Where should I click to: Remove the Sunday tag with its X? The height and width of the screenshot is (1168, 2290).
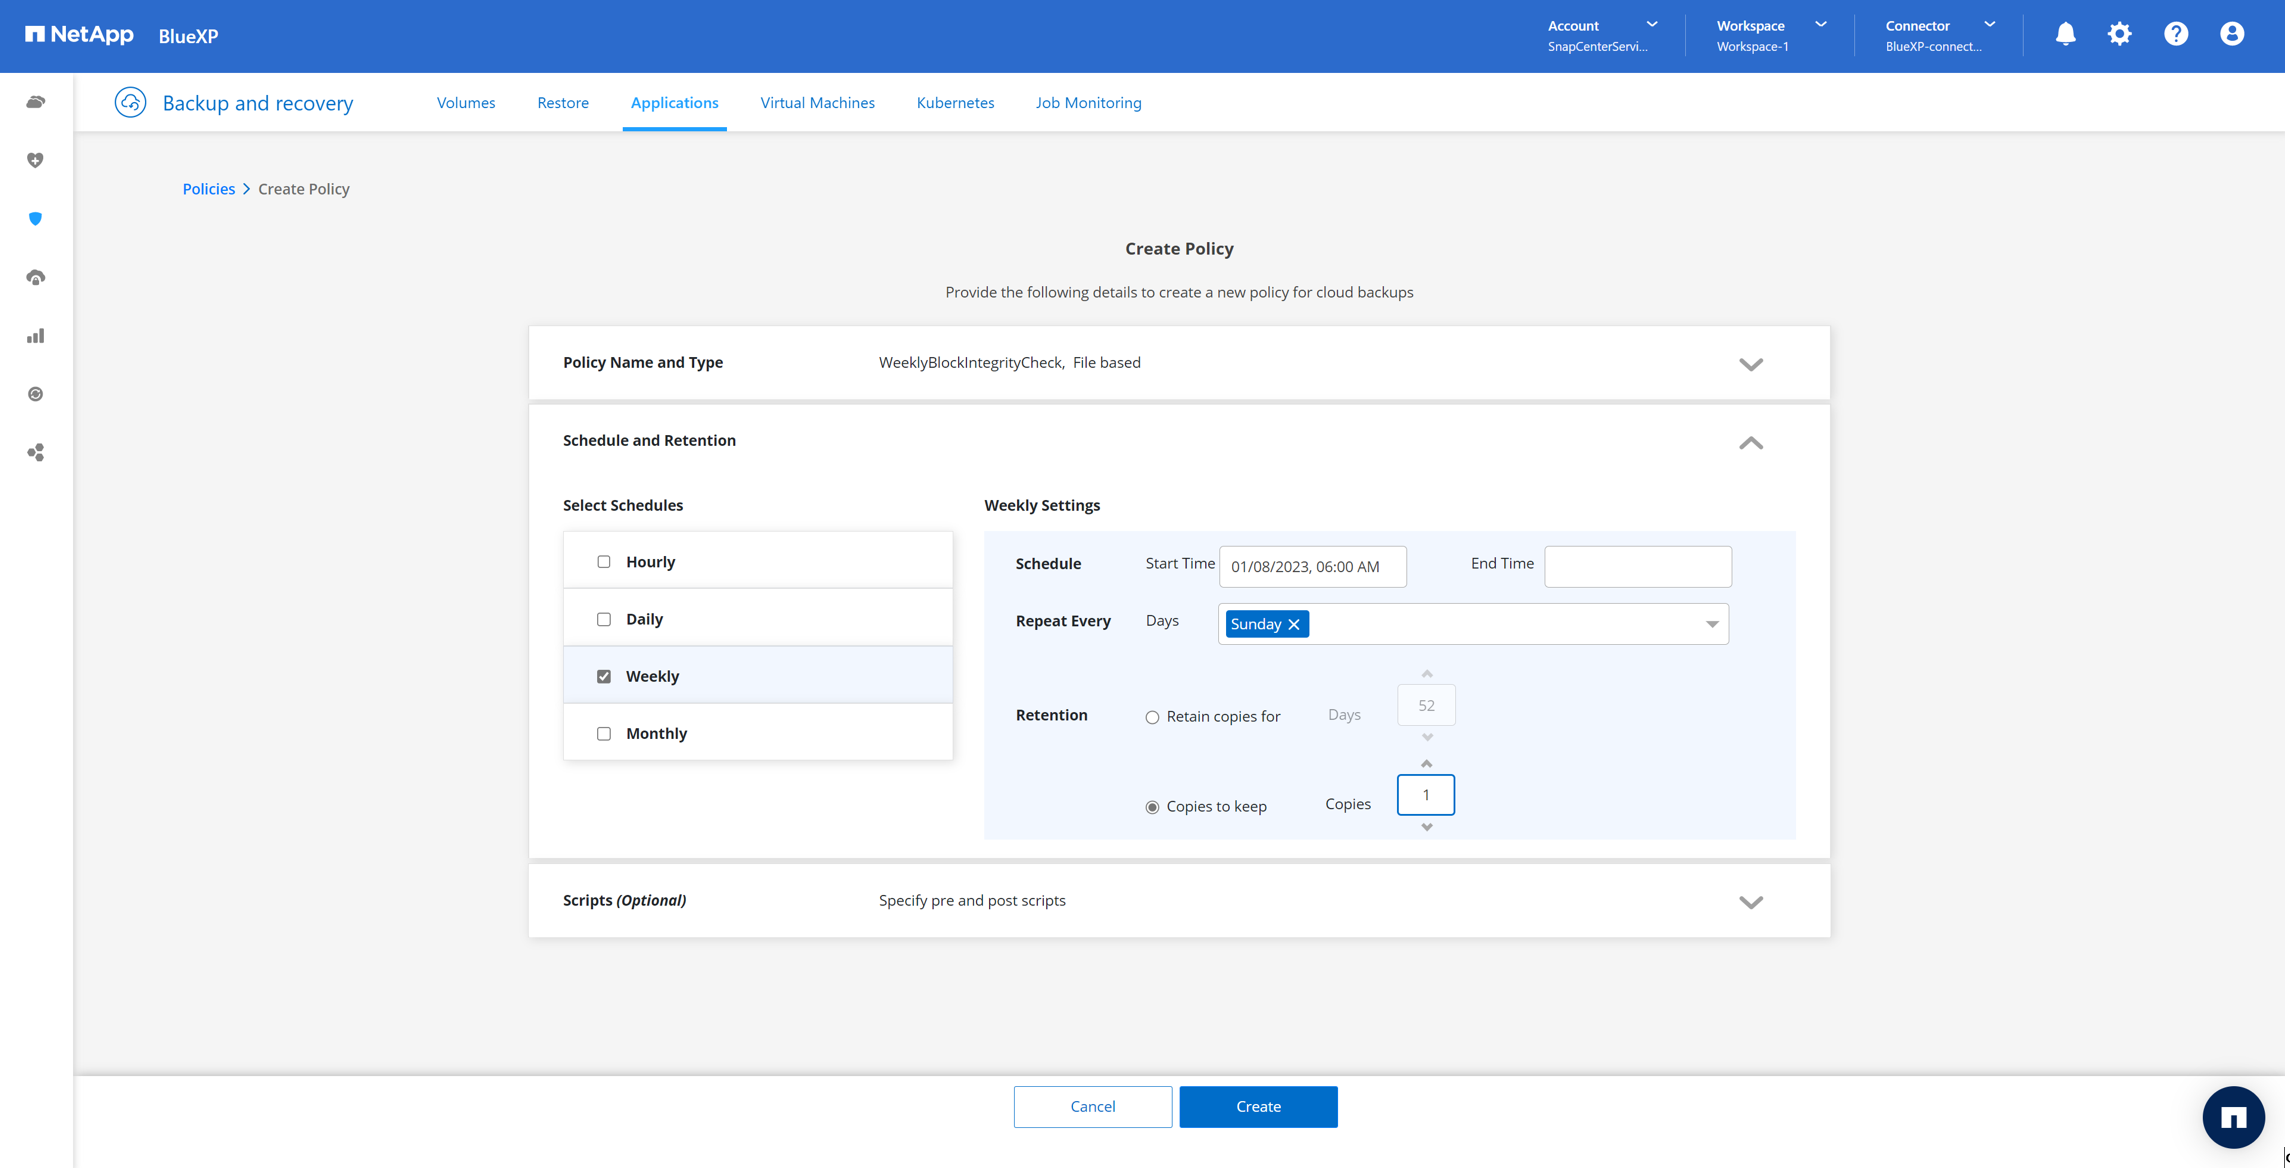coord(1294,624)
